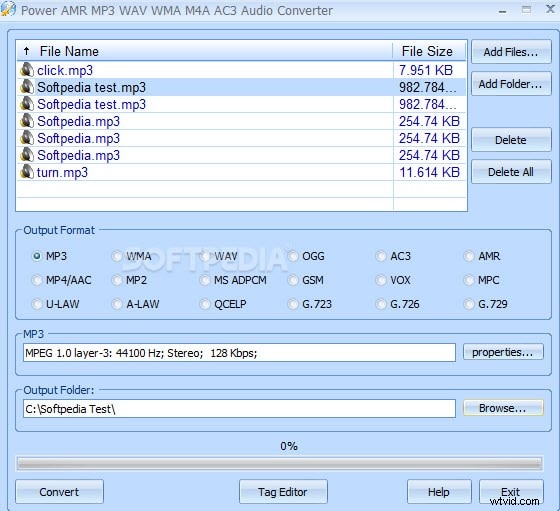This screenshot has height=511, width=560.
Task: Start conversion with the Convert button
Action: pyautogui.click(x=59, y=492)
